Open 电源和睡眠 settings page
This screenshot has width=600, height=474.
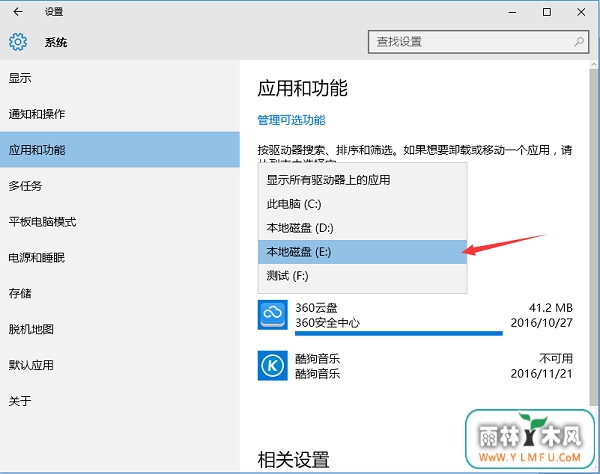click(120, 258)
